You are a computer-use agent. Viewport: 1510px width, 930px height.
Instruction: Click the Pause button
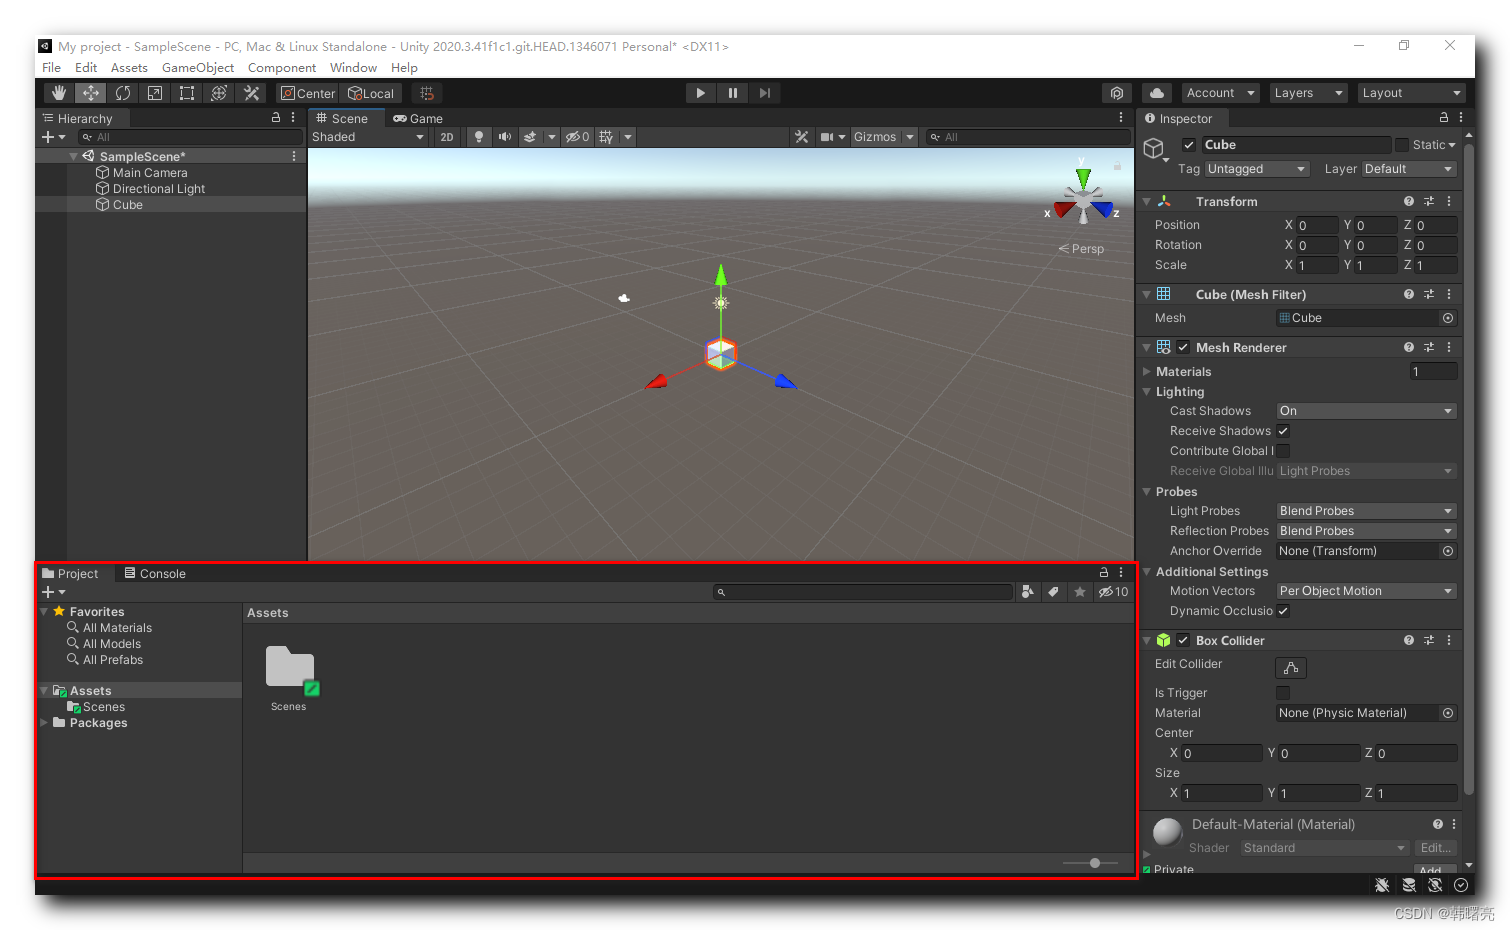click(x=733, y=93)
